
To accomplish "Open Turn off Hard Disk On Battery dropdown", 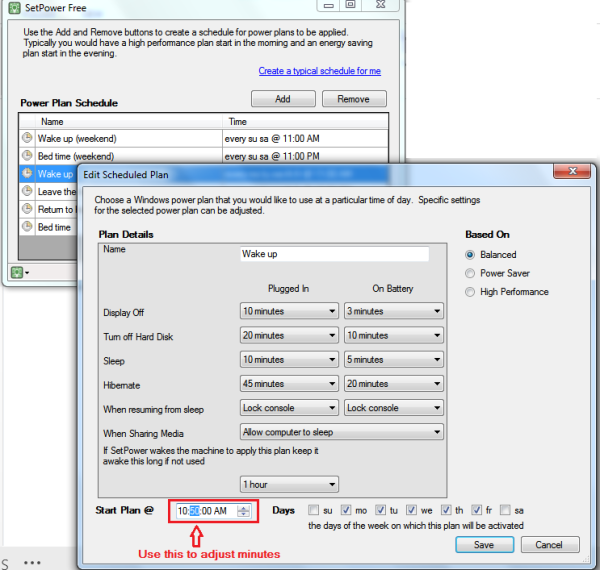I will point(394,335).
